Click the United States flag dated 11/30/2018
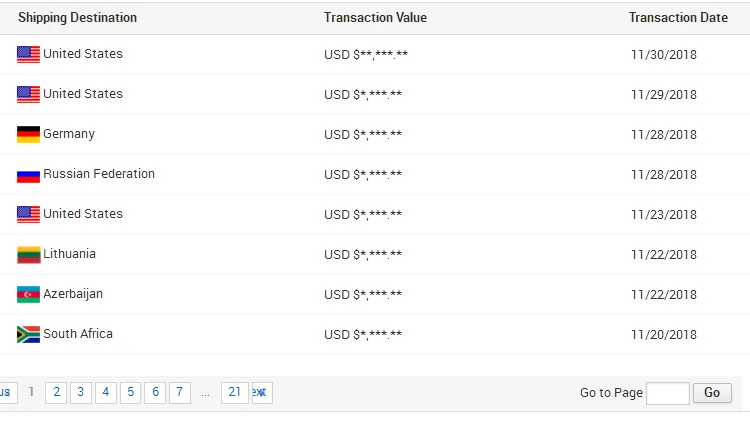This screenshot has width=750, height=428. coord(28,55)
